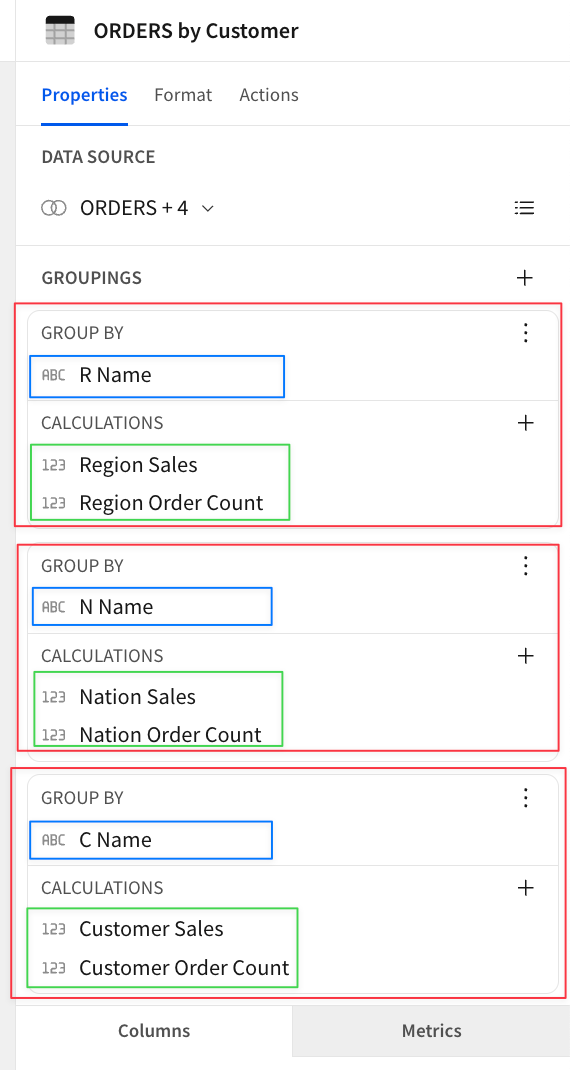This screenshot has width=570, height=1070.
Task: Click the R Name group by column
Action: pyautogui.click(x=157, y=375)
